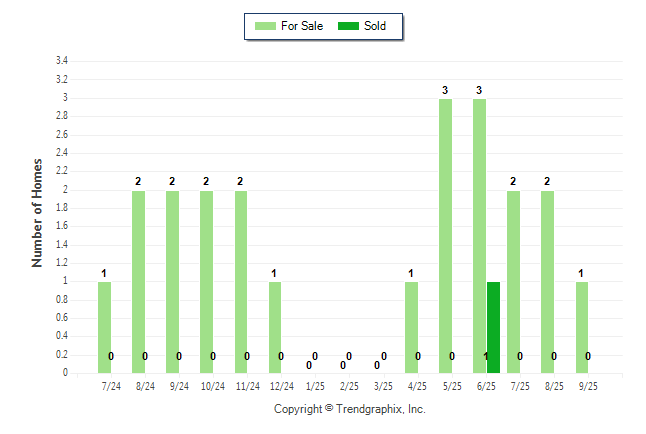646x434 pixels.
Task: Toggle the For Sale series legend label
Action: point(304,26)
